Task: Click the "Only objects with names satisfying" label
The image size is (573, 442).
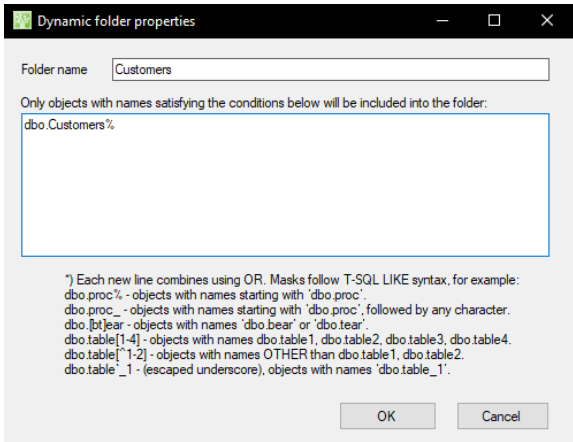Action: tap(254, 103)
